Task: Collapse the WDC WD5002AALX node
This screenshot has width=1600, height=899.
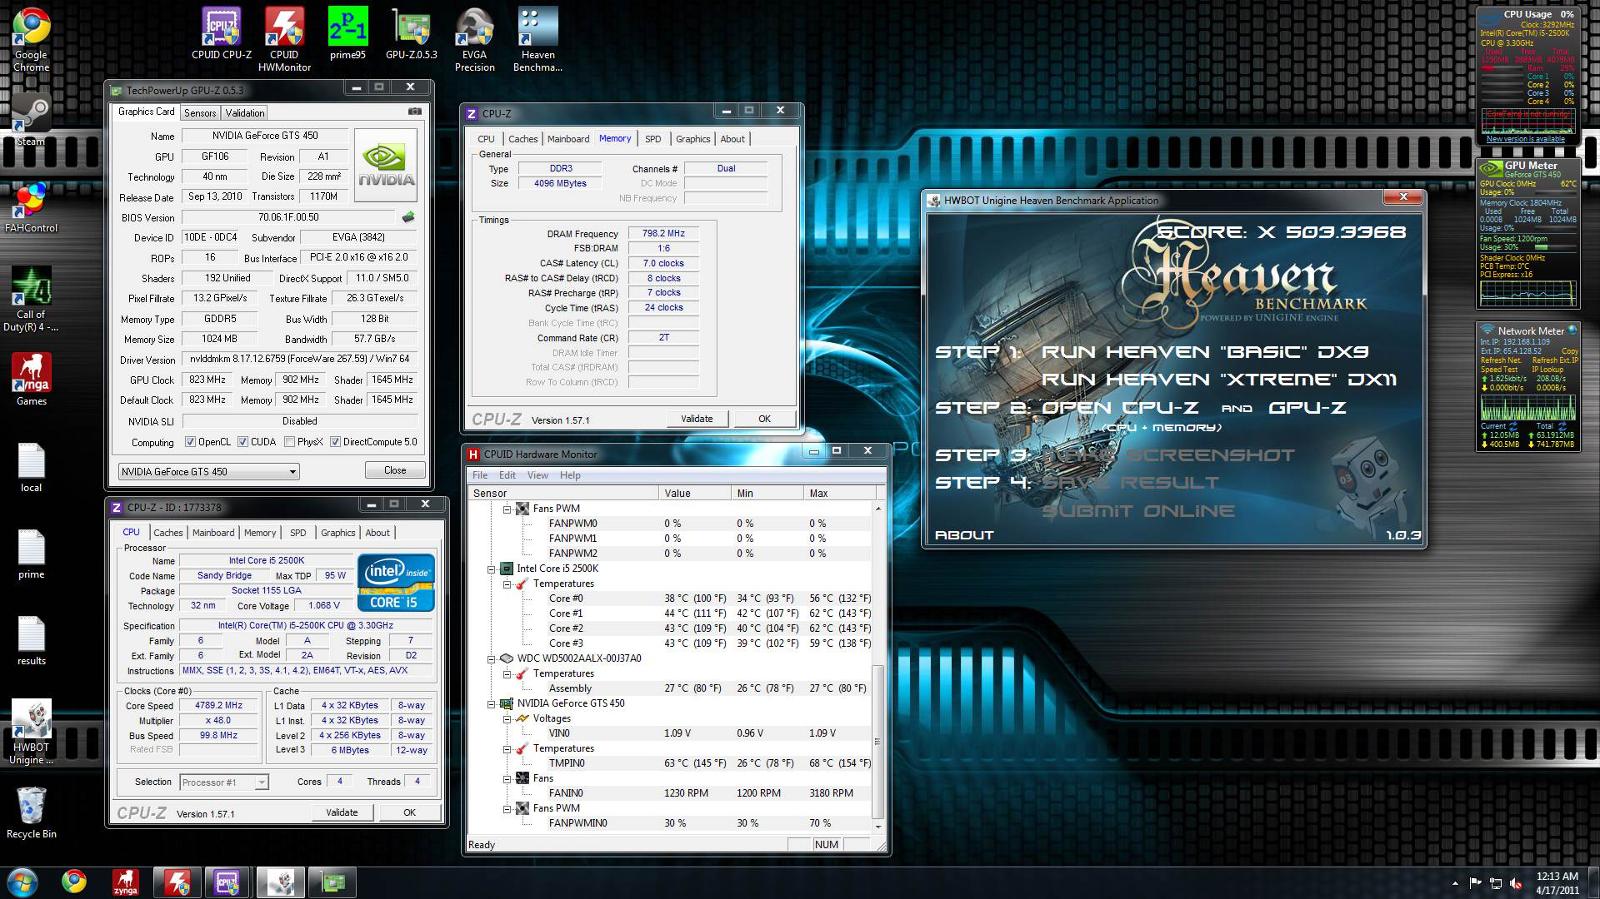Action: point(491,659)
